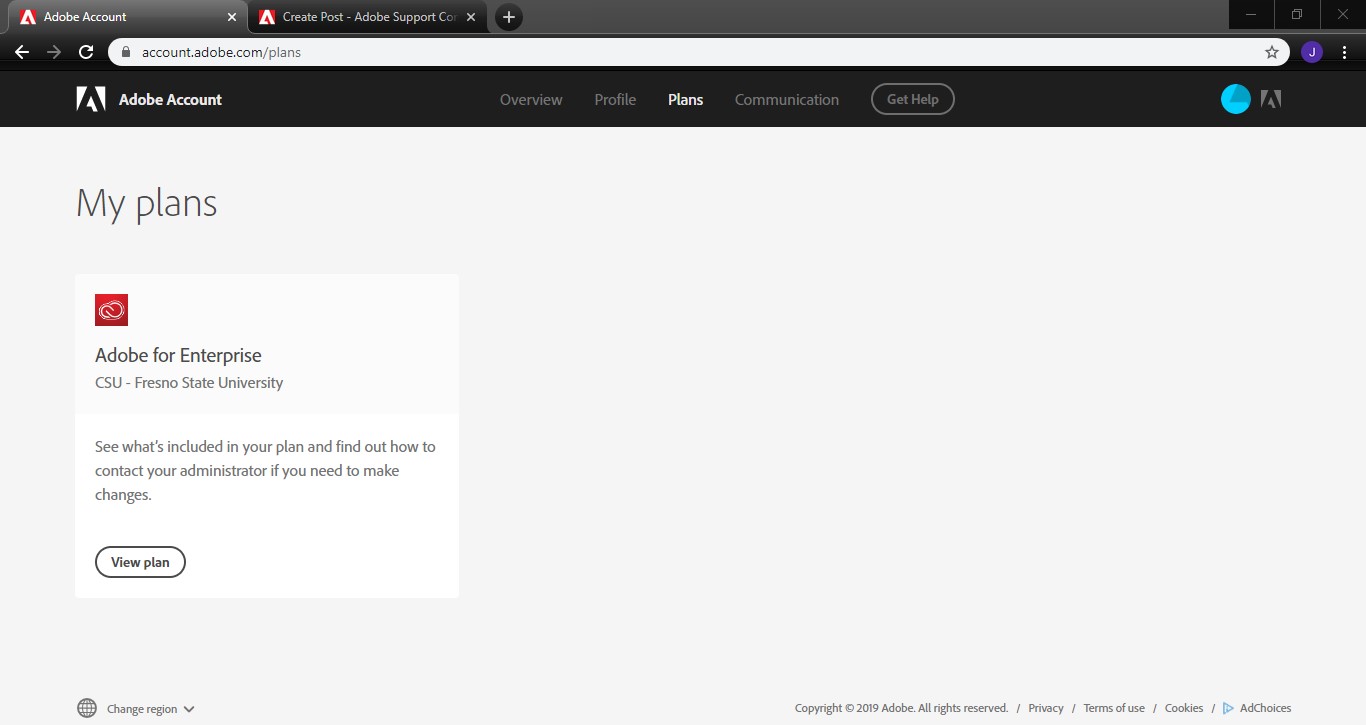Click the My plans heading
Screen dimensions: 1366x725
point(147,203)
